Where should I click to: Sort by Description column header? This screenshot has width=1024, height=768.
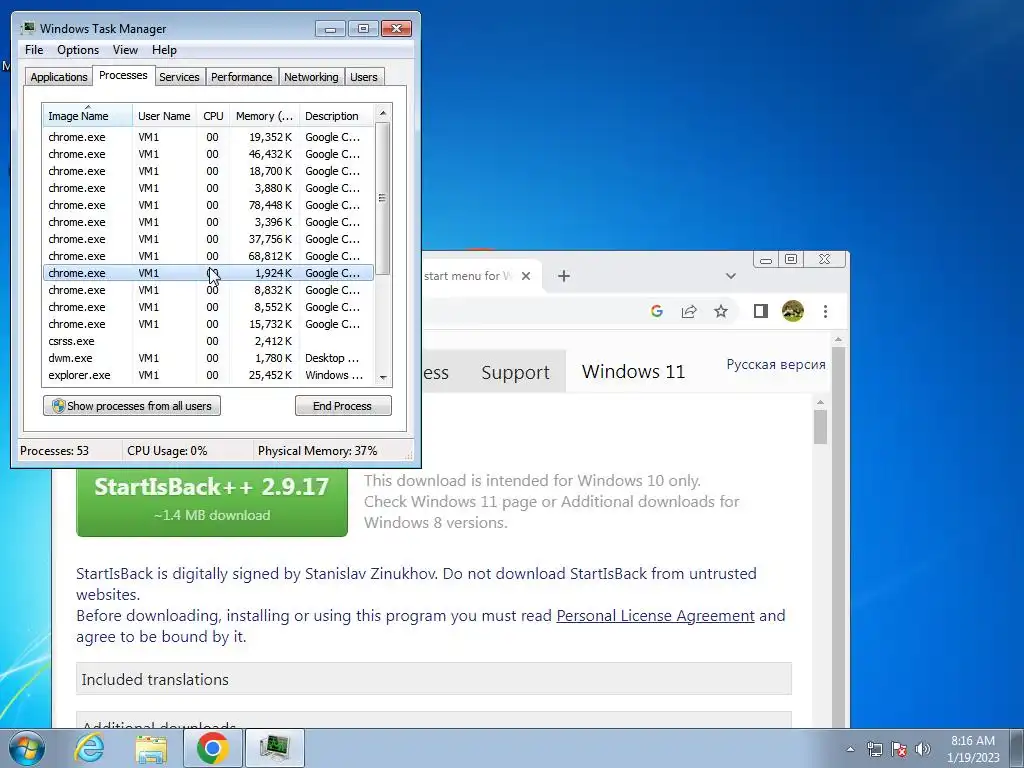pos(336,116)
